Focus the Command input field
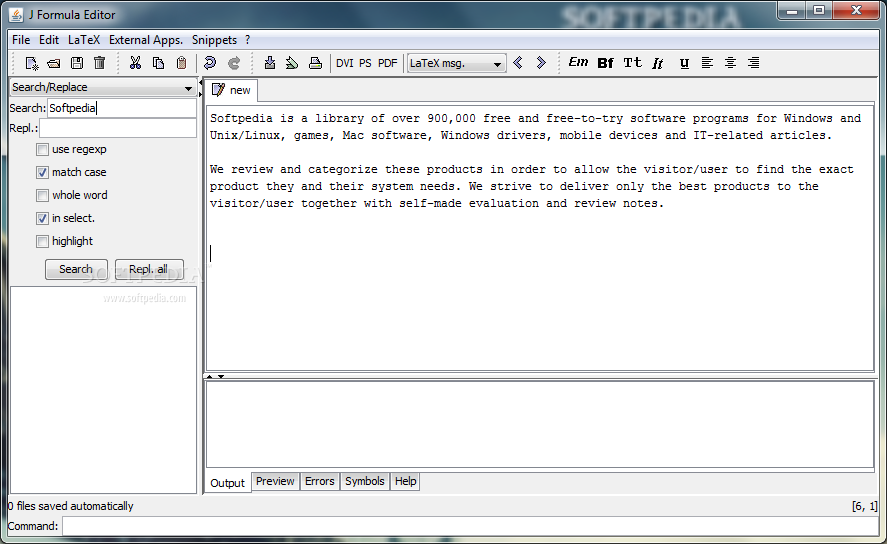This screenshot has height=544, width=887. 471,526
